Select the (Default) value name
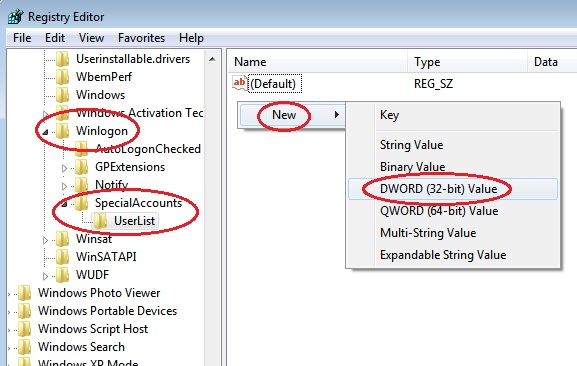Screen dimensions: 577x366 273,84
